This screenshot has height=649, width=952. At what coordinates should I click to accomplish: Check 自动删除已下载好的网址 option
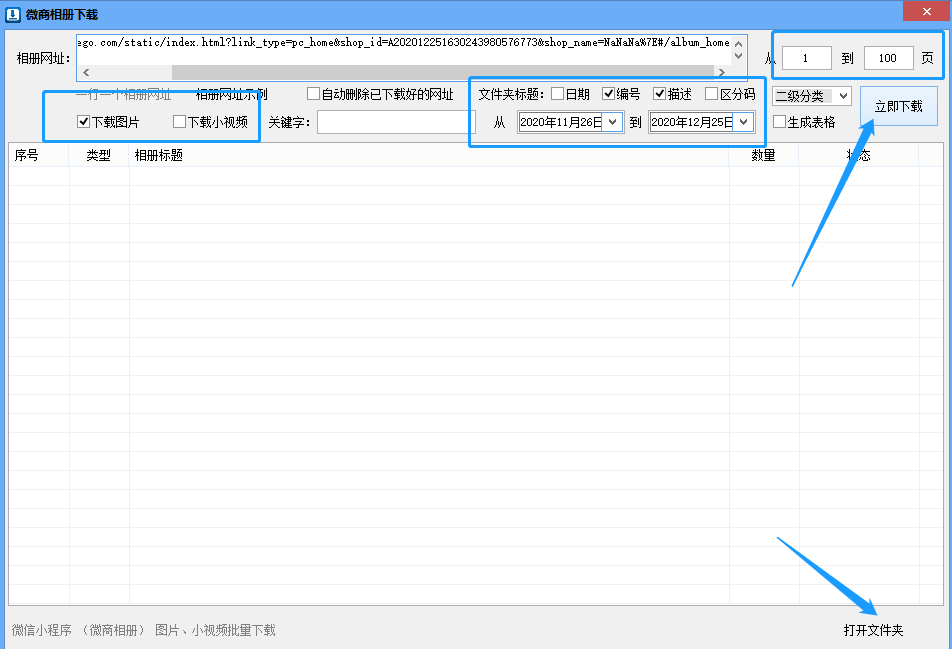(314, 94)
